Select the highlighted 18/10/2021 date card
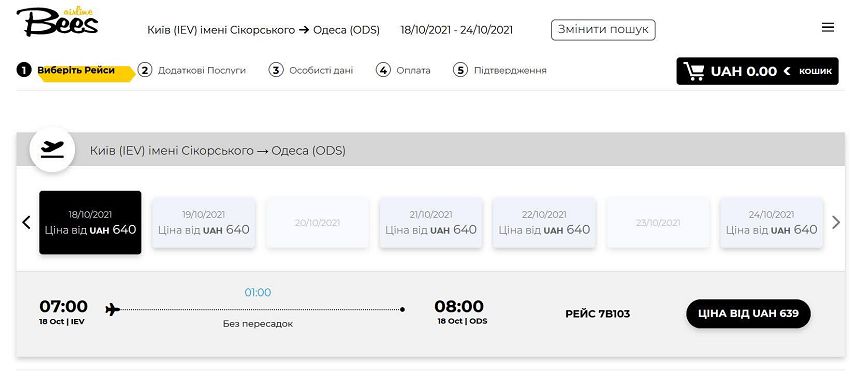Image resolution: width=850 pixels, height=380 pixels. pyautogui.click(x=90, y=222)
